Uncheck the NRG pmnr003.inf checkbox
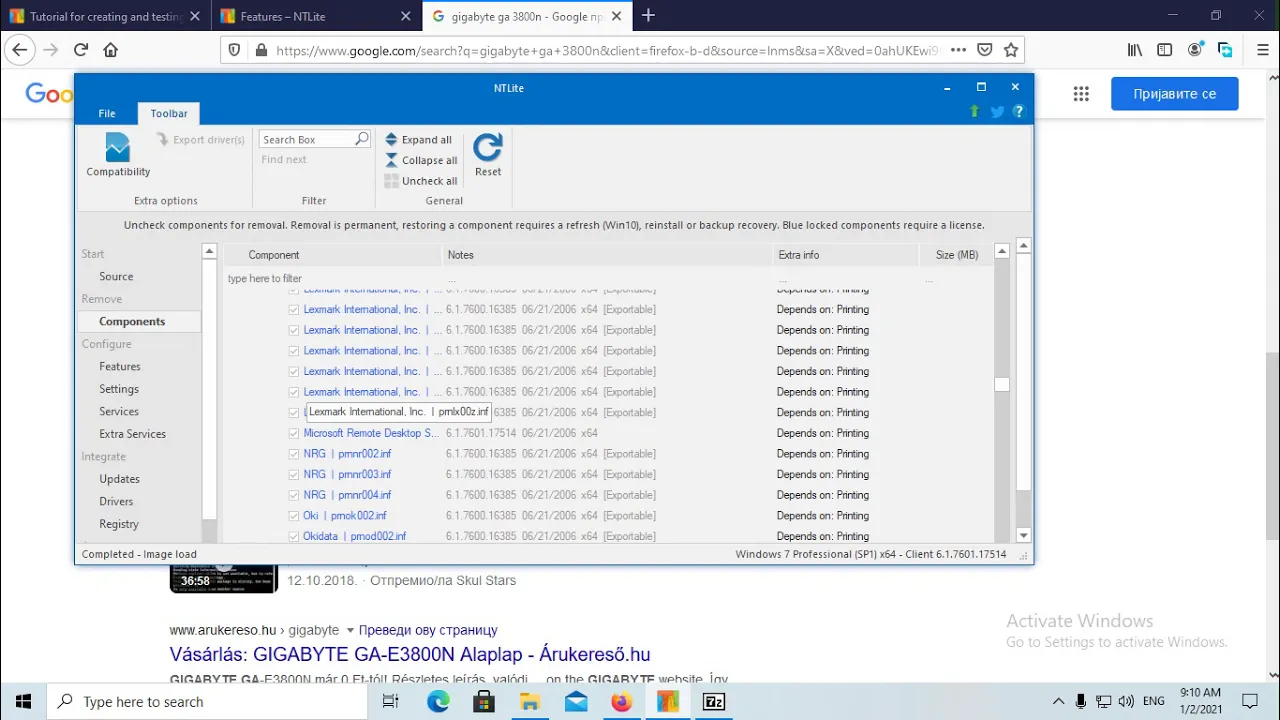Screen dimensions: 1280x720 pos(293,474)
